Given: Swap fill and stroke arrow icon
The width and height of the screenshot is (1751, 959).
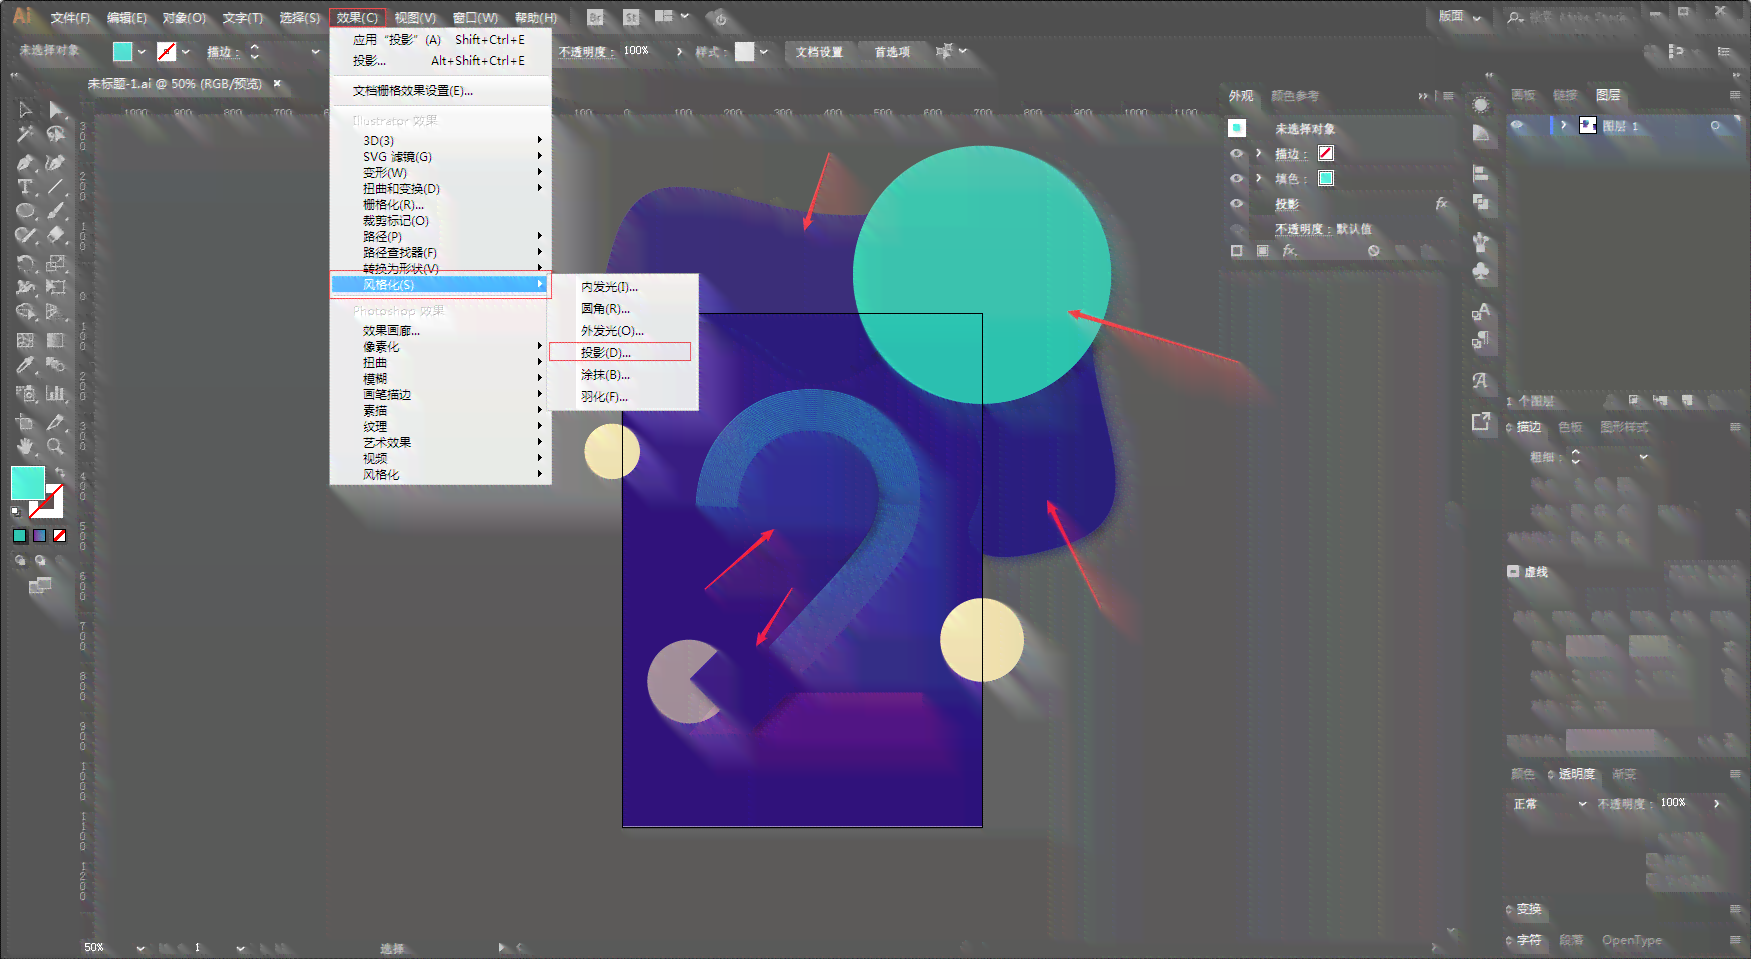Looking at the screenshot, I should click(x=60, y=472).
